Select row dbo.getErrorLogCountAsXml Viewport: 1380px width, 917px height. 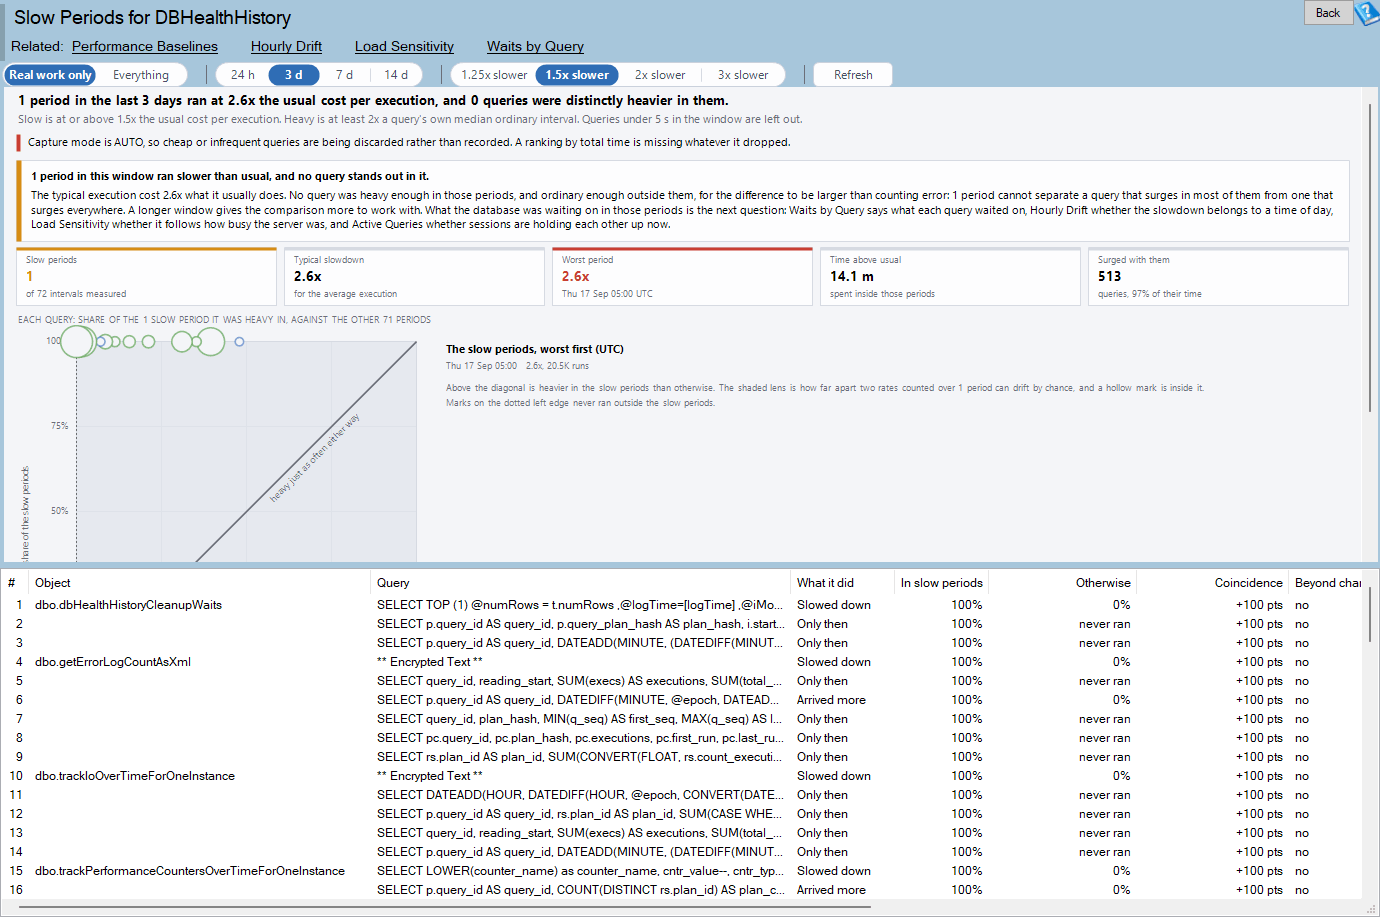point(680,662)
